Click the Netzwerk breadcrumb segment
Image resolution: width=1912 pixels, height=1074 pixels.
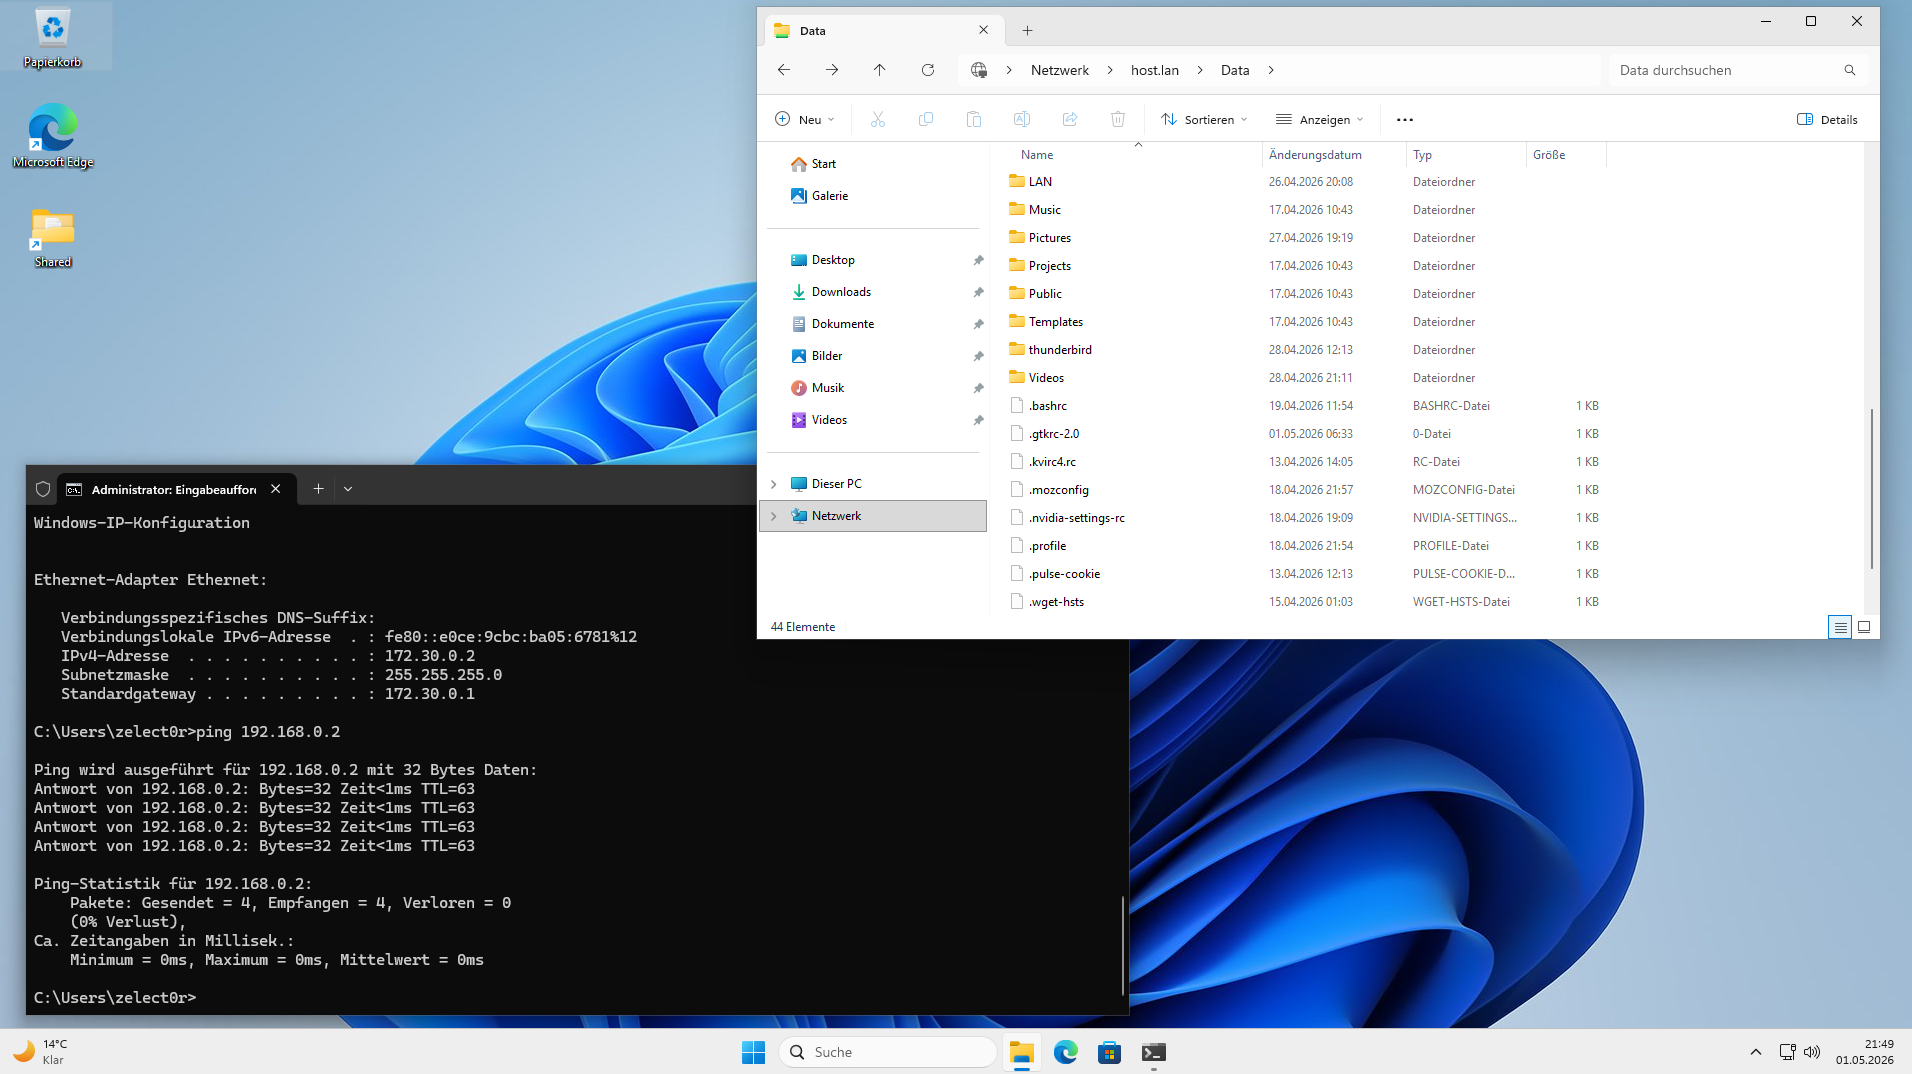[x=1060, y=70]
